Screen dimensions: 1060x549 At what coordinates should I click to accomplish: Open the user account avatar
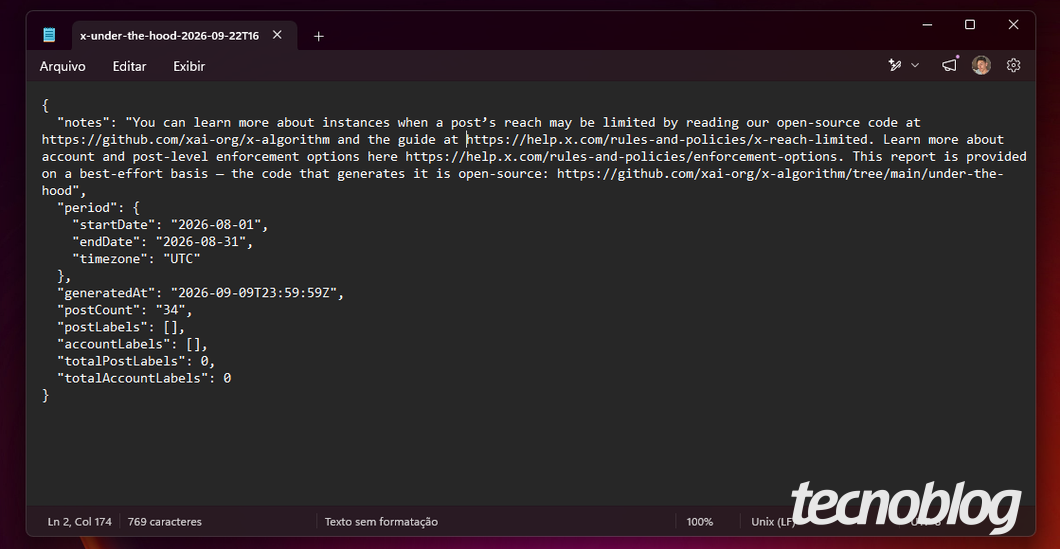(x=981, y=66)
